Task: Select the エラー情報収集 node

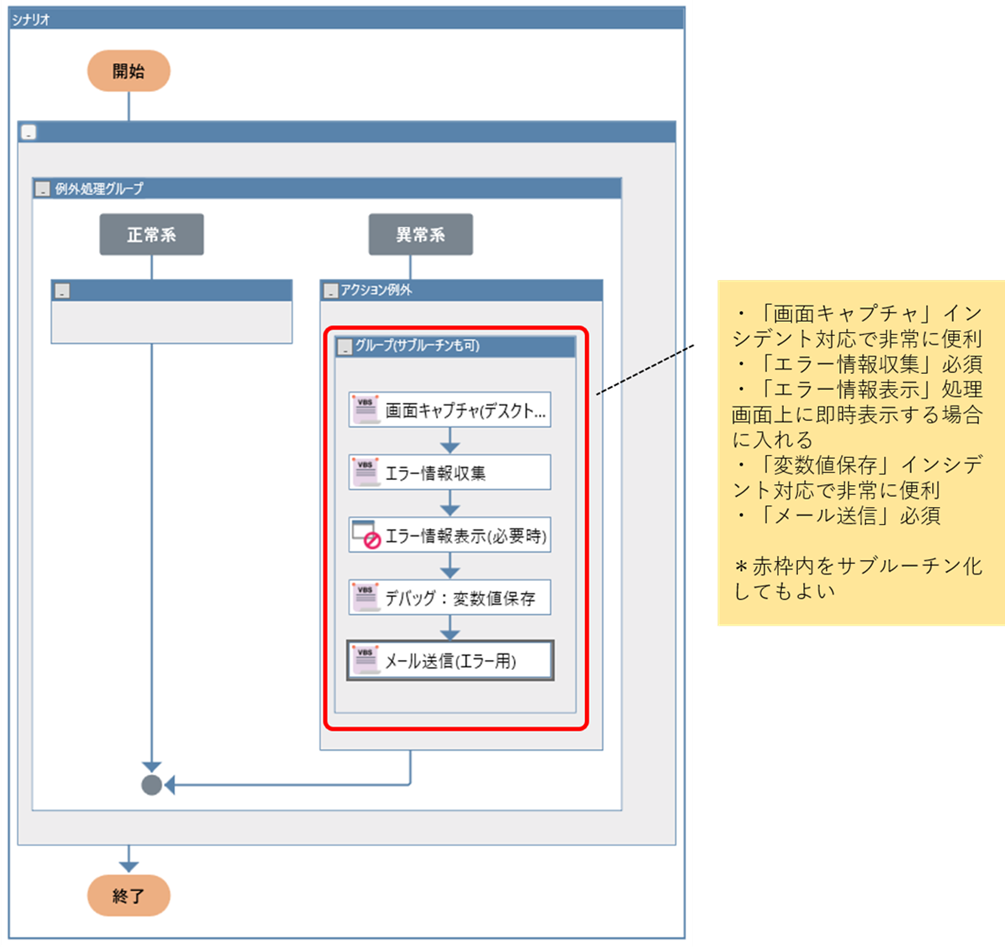Action: (x=449, y=472)
